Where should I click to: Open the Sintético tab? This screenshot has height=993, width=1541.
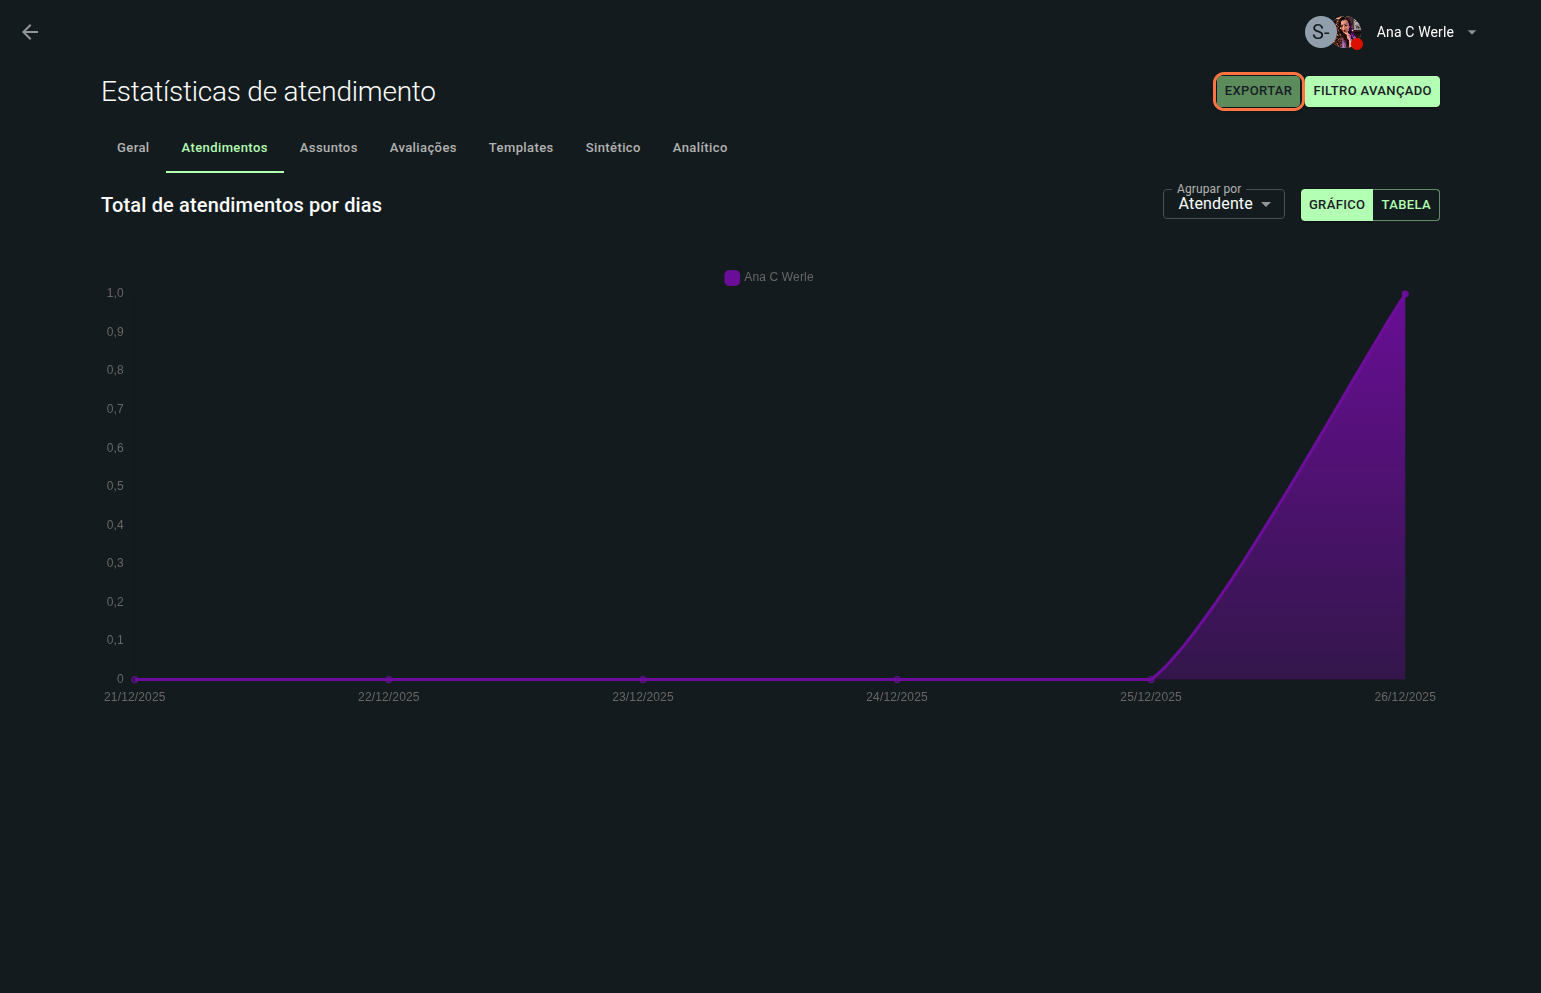612,148
